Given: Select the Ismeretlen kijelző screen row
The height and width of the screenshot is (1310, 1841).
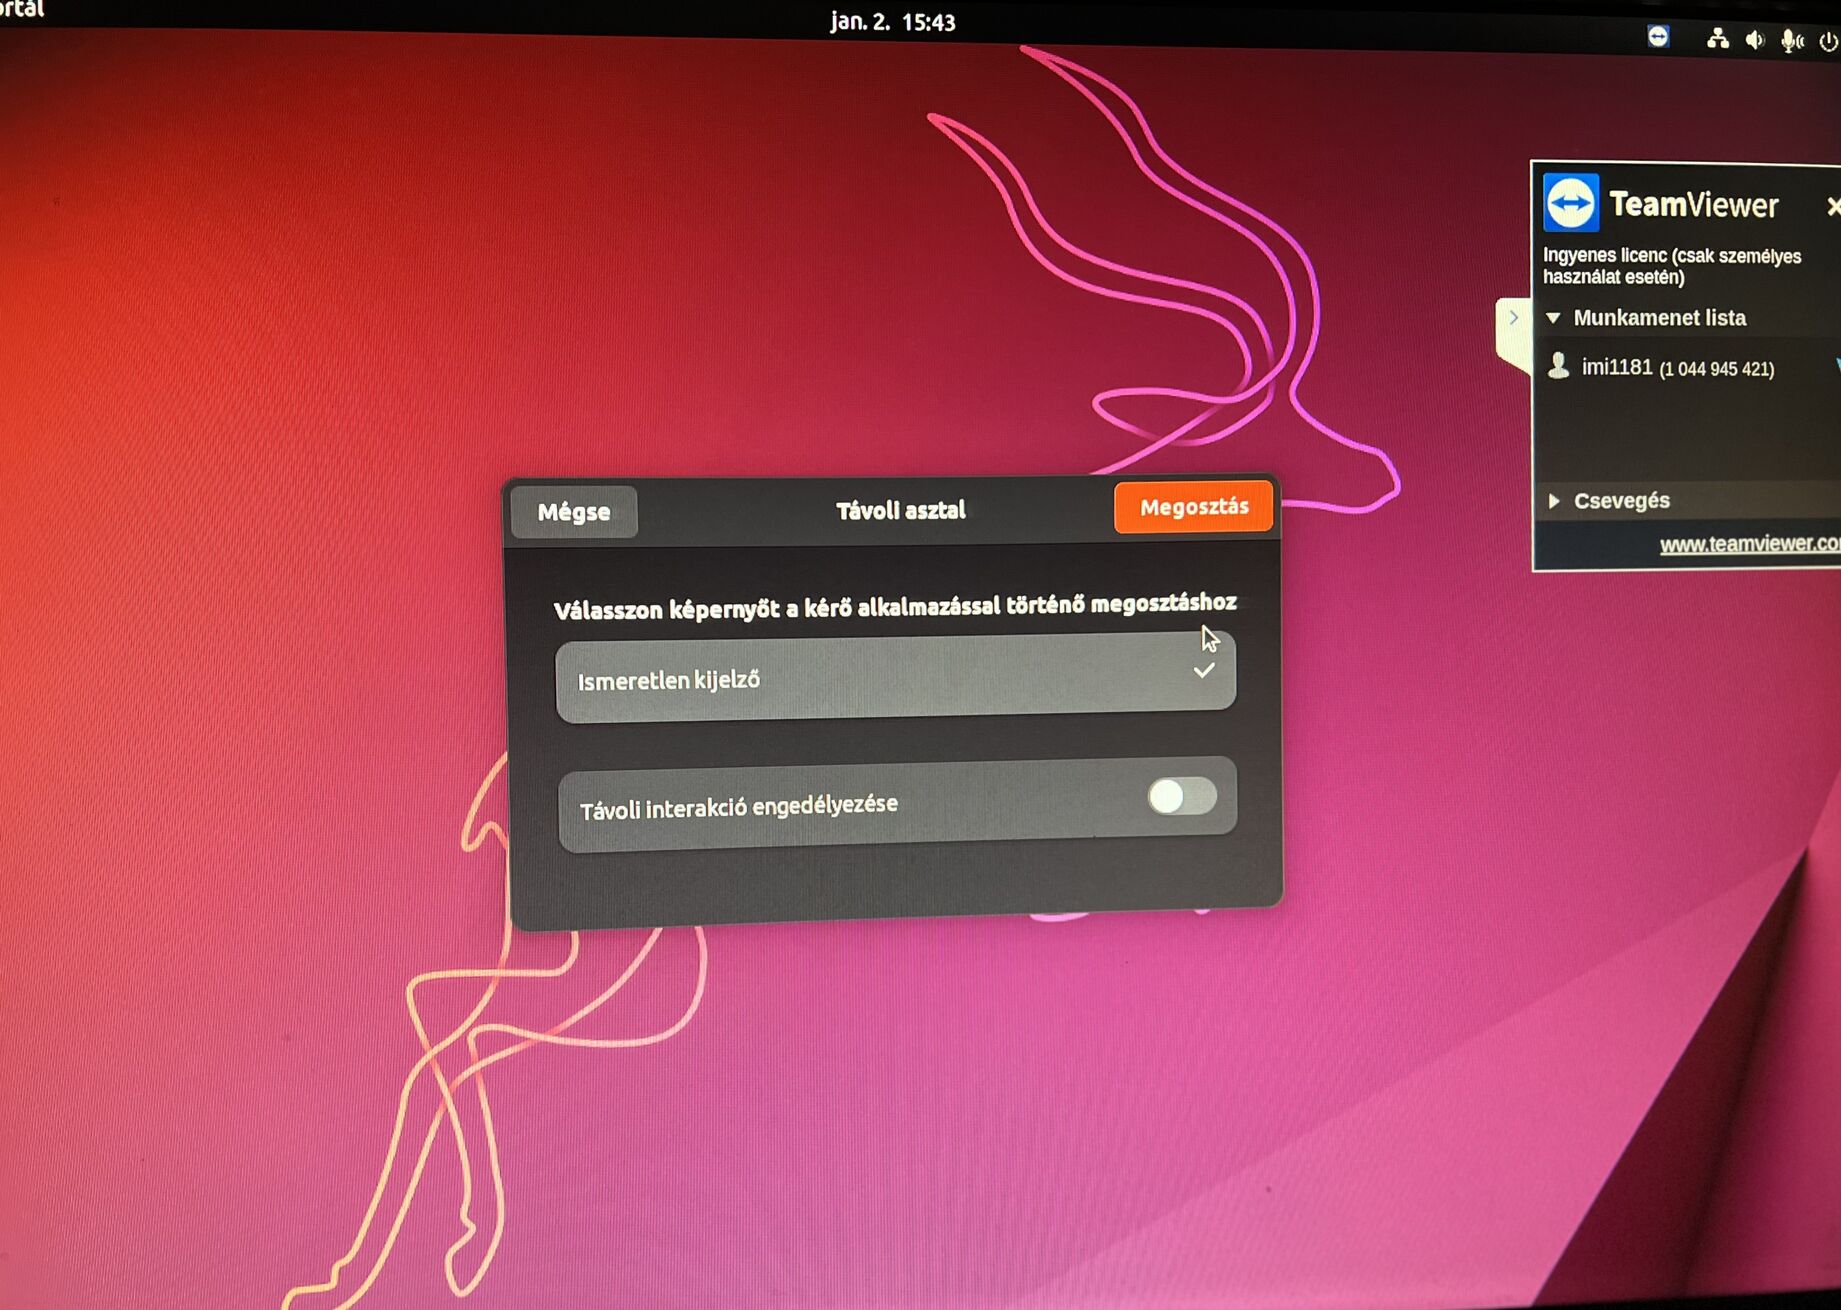Looking at the screenshot, I should (x=895, y=676).
